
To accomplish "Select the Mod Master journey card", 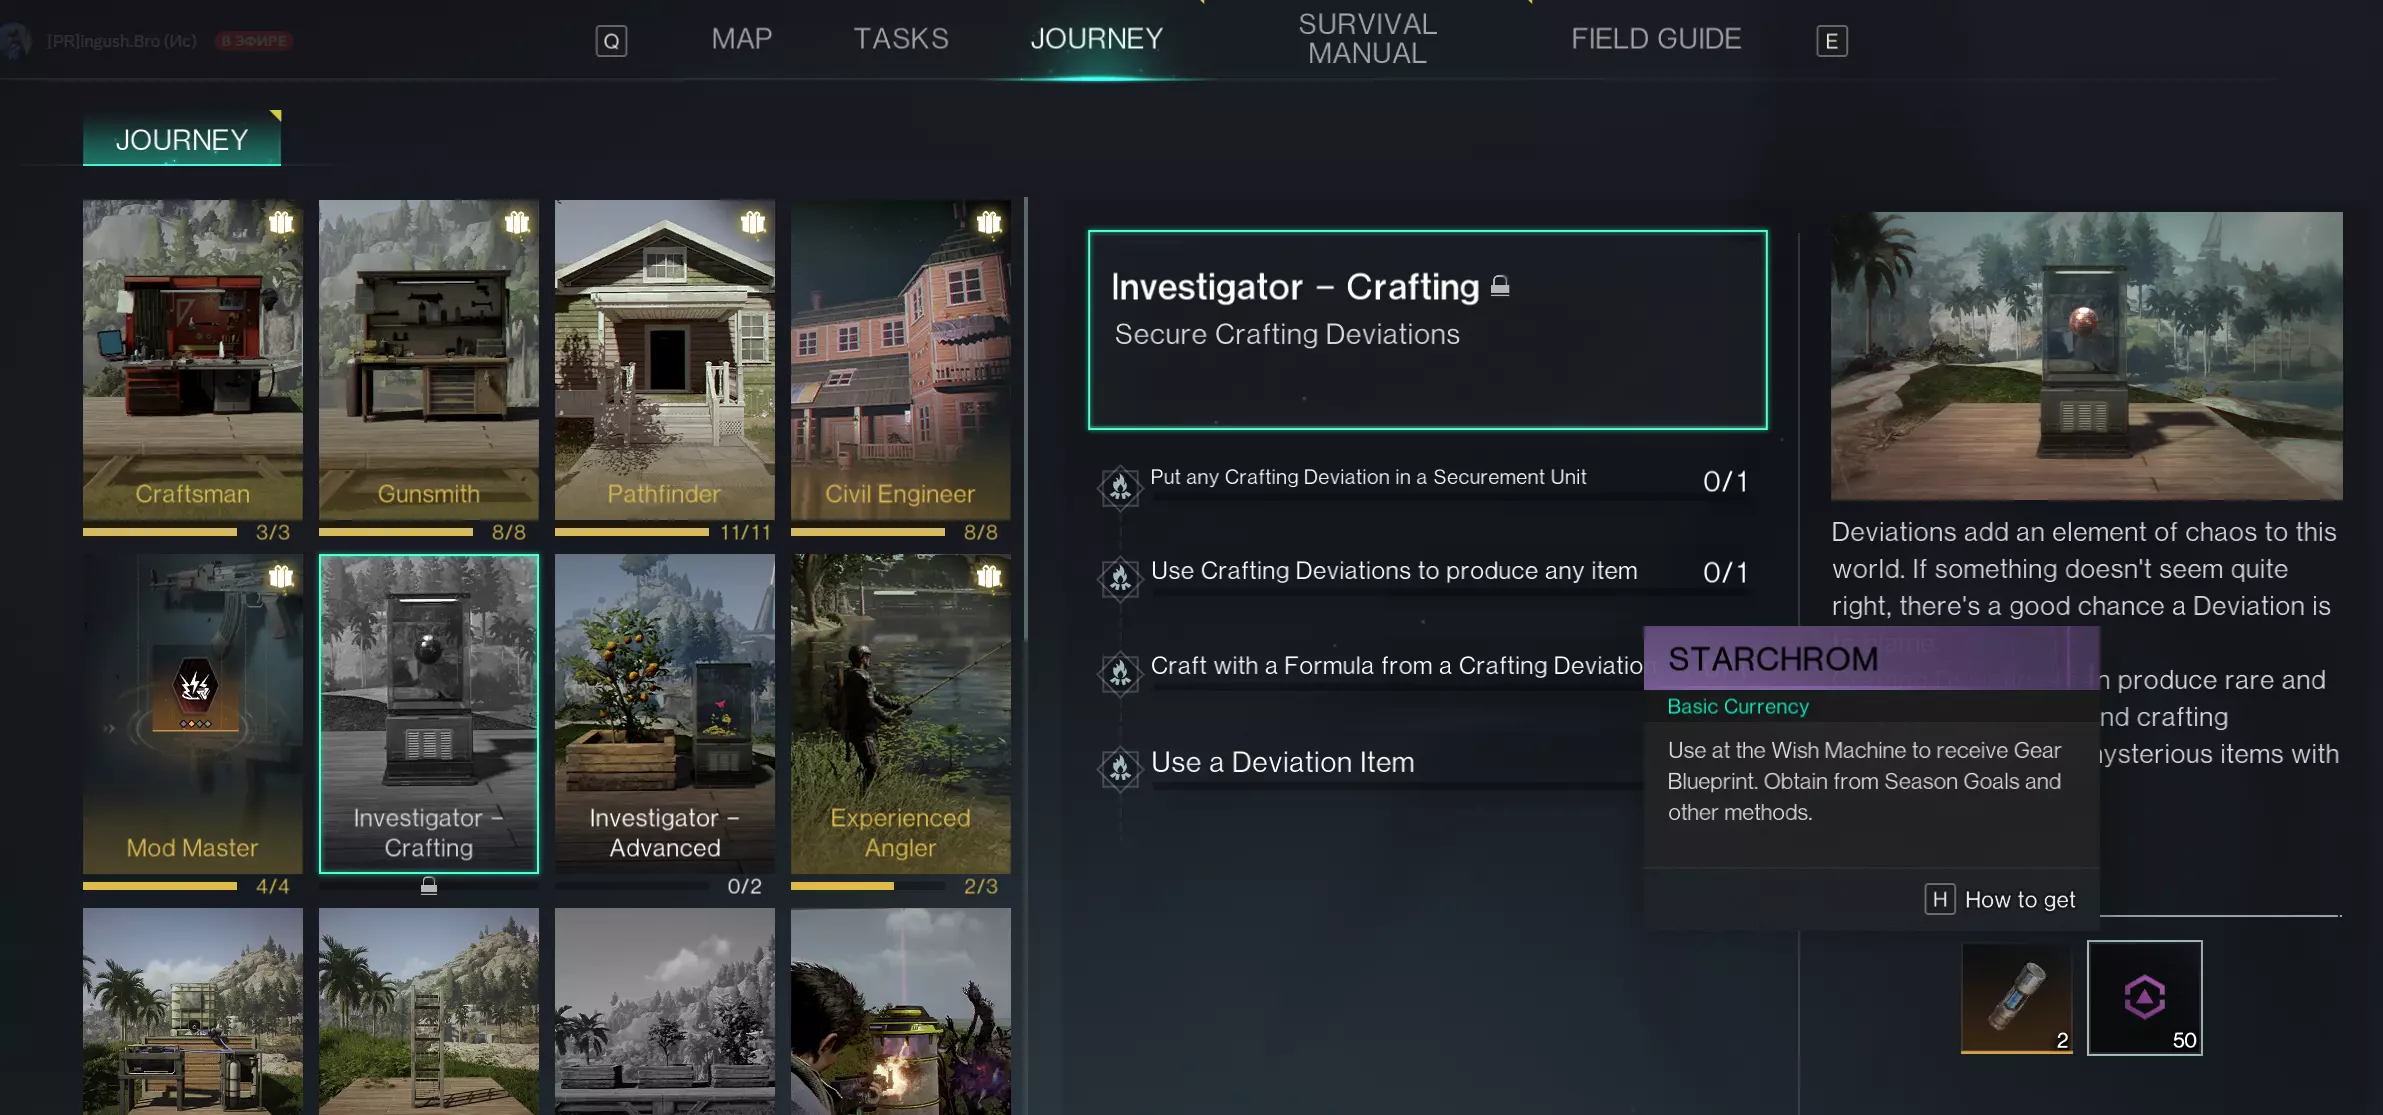I will pyautogui.click(x=192, y=713).
